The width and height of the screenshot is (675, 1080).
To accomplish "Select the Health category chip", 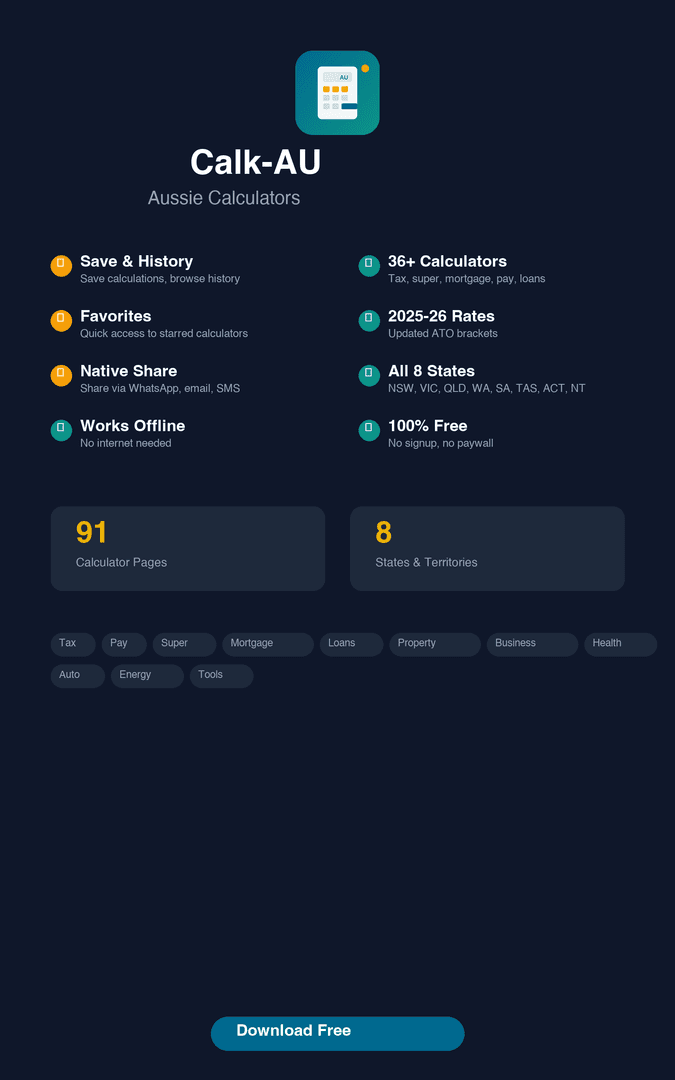I will (621, 645).
